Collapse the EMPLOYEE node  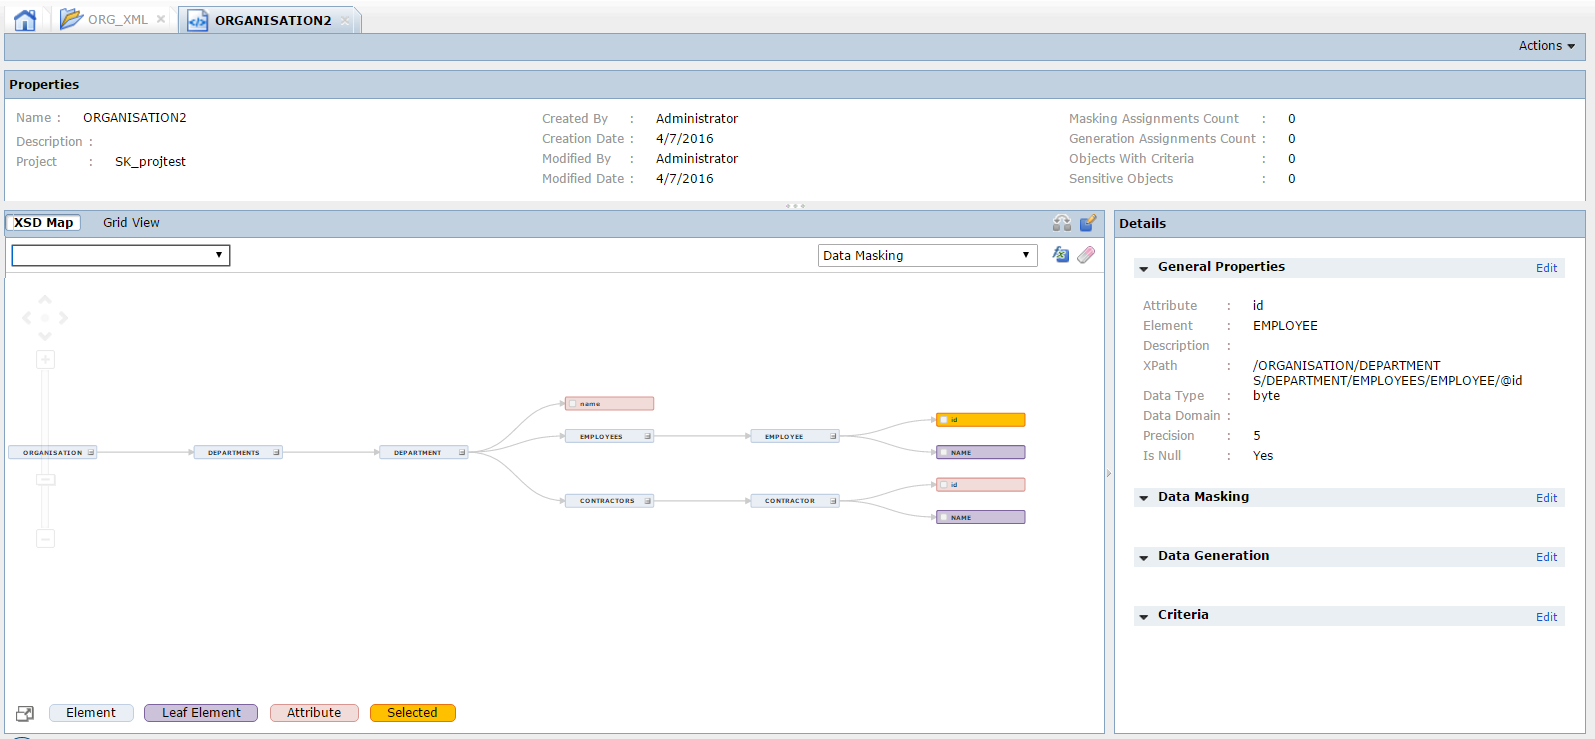pyautogui.click(x=833, y=437)
